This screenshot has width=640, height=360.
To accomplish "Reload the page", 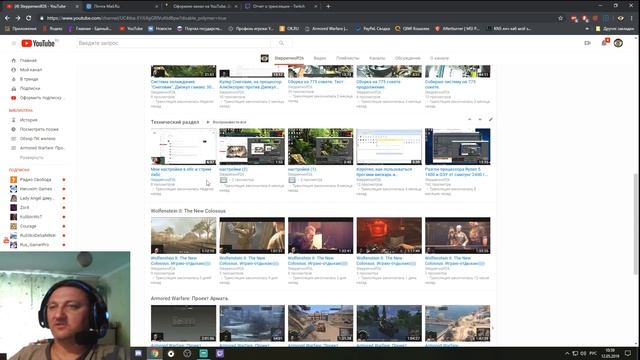I will (28, 18).
